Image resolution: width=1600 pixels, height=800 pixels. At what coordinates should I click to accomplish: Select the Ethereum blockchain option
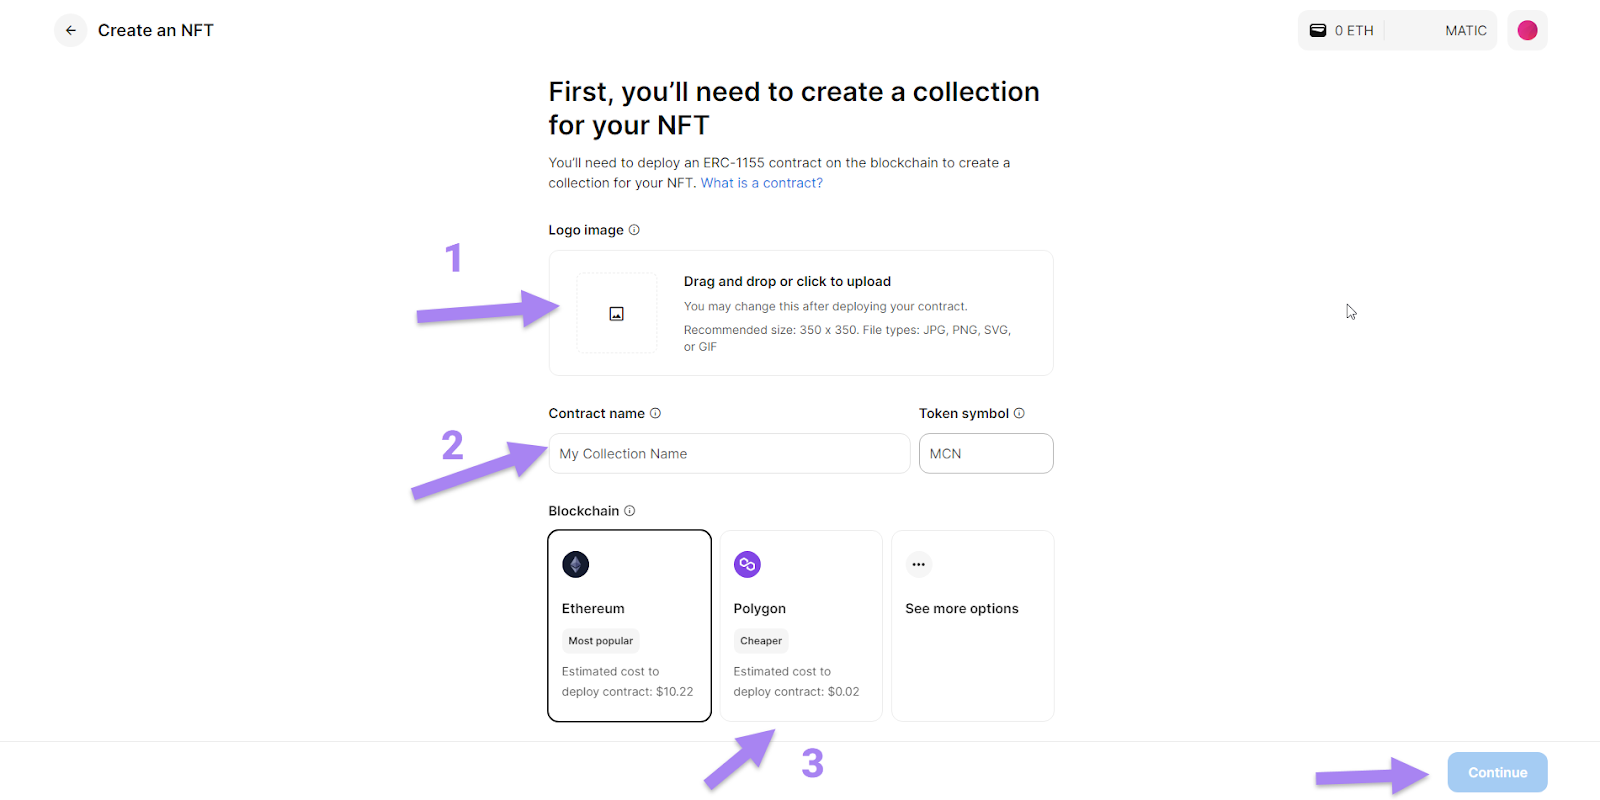click(629, 625)
